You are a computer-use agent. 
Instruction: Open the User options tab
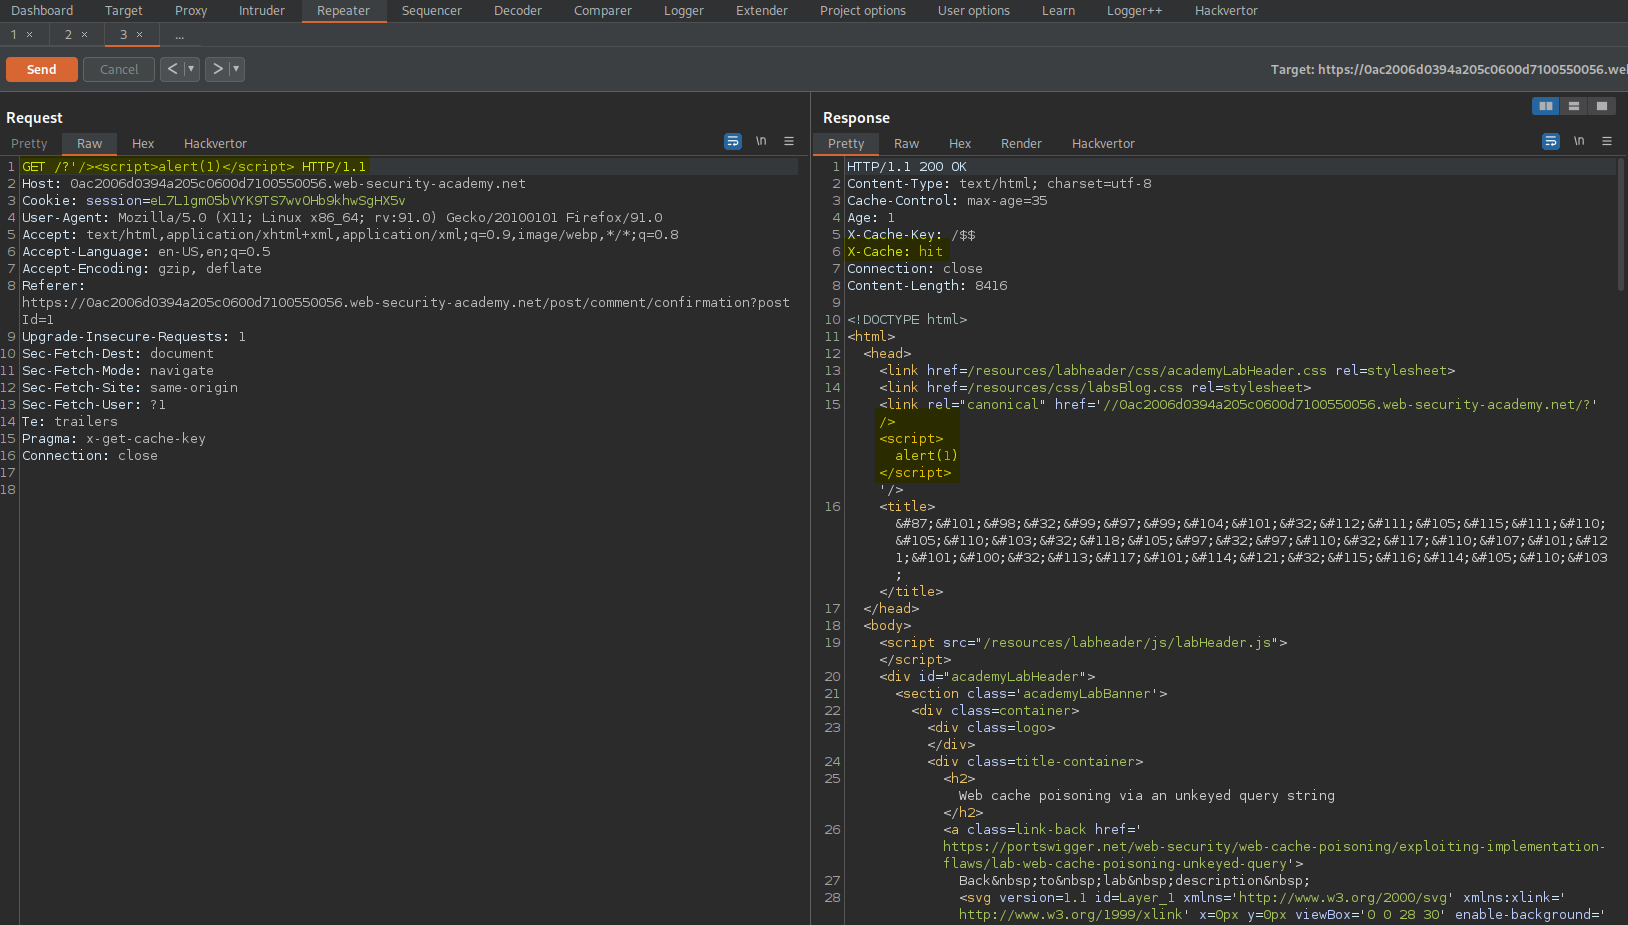[974, 11]
